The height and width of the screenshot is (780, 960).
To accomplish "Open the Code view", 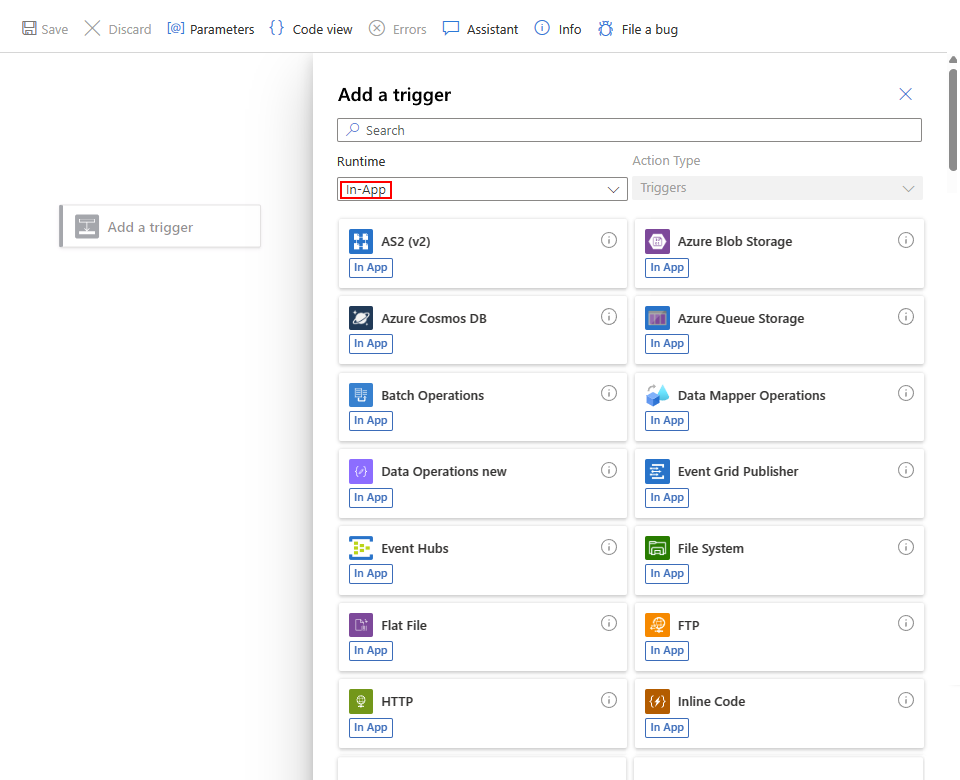I will click(311, 29).
